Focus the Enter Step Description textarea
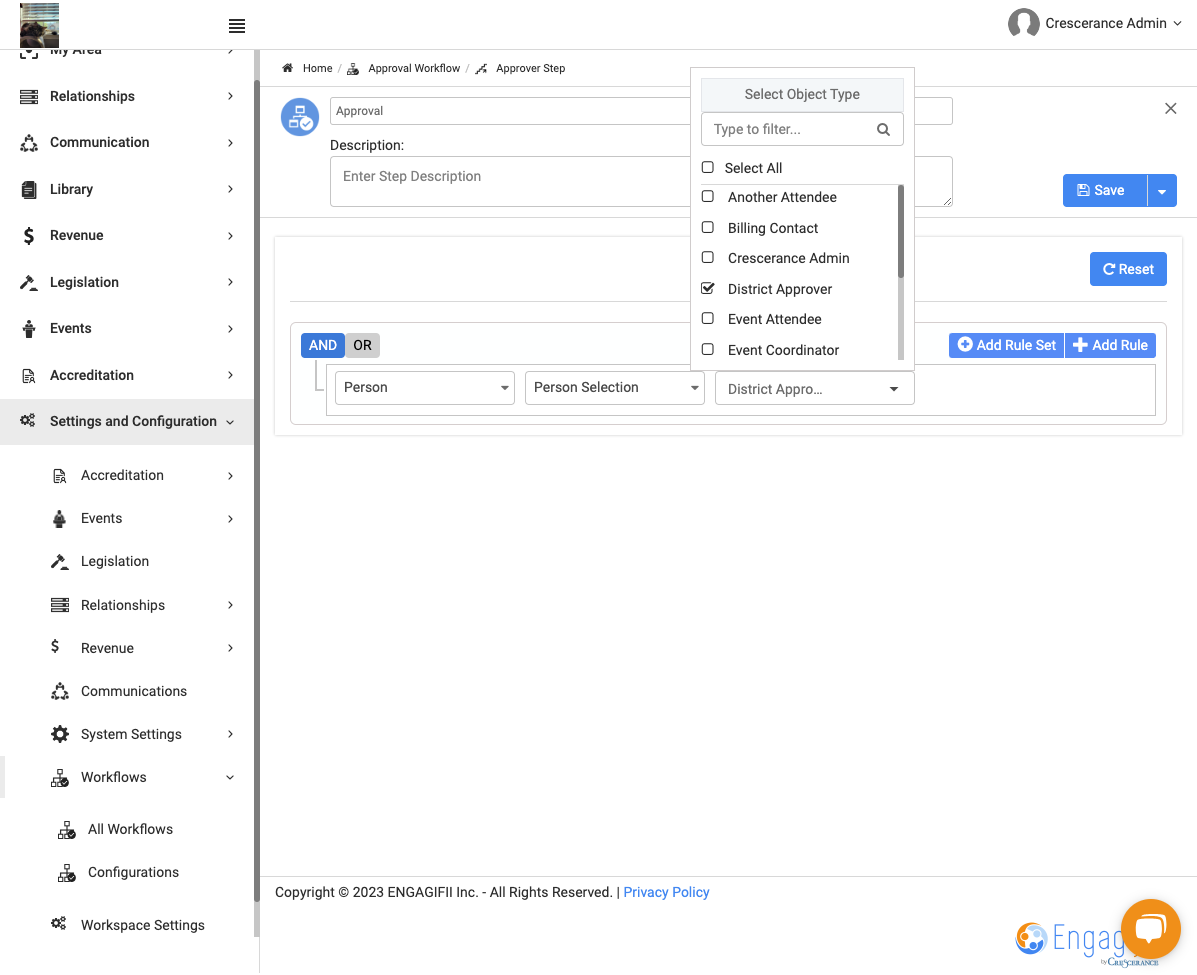1197x975 pixels. (x=641, y=182)
